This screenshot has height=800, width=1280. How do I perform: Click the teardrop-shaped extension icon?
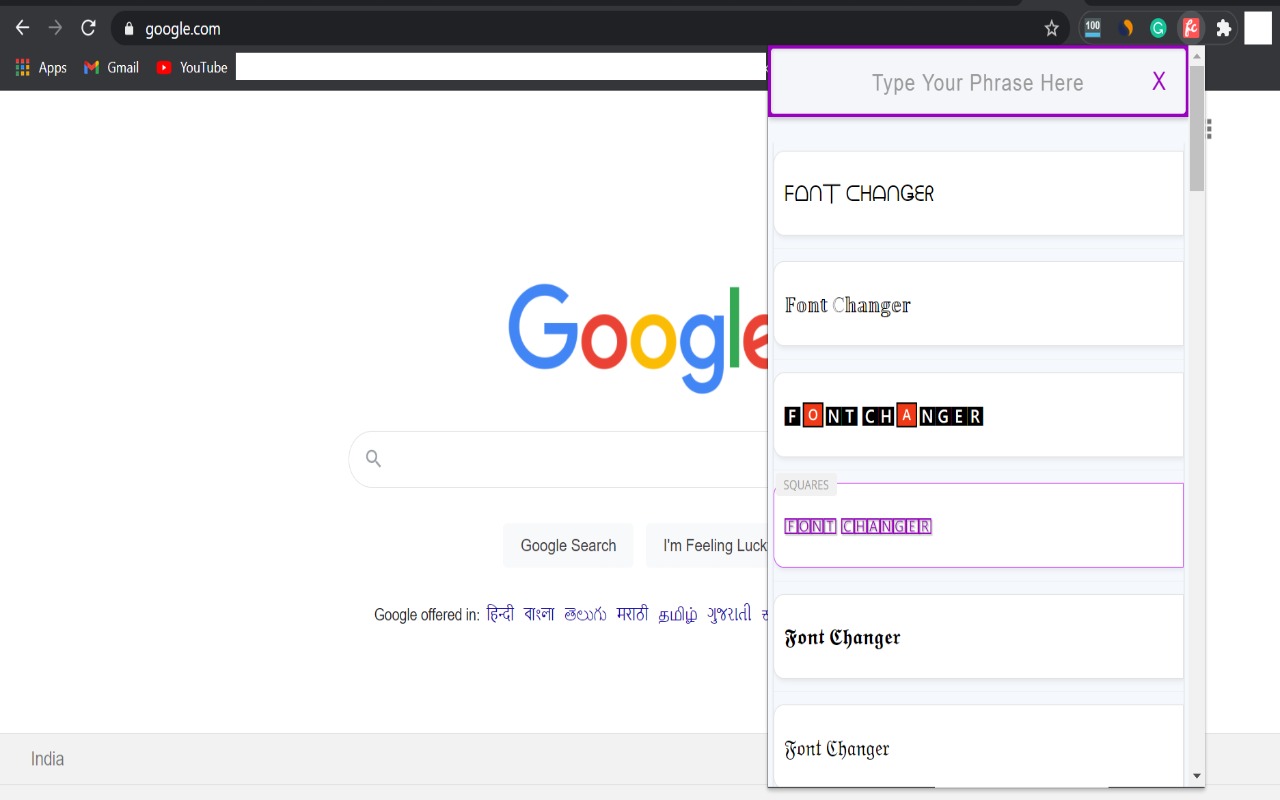click(1126, 27)
